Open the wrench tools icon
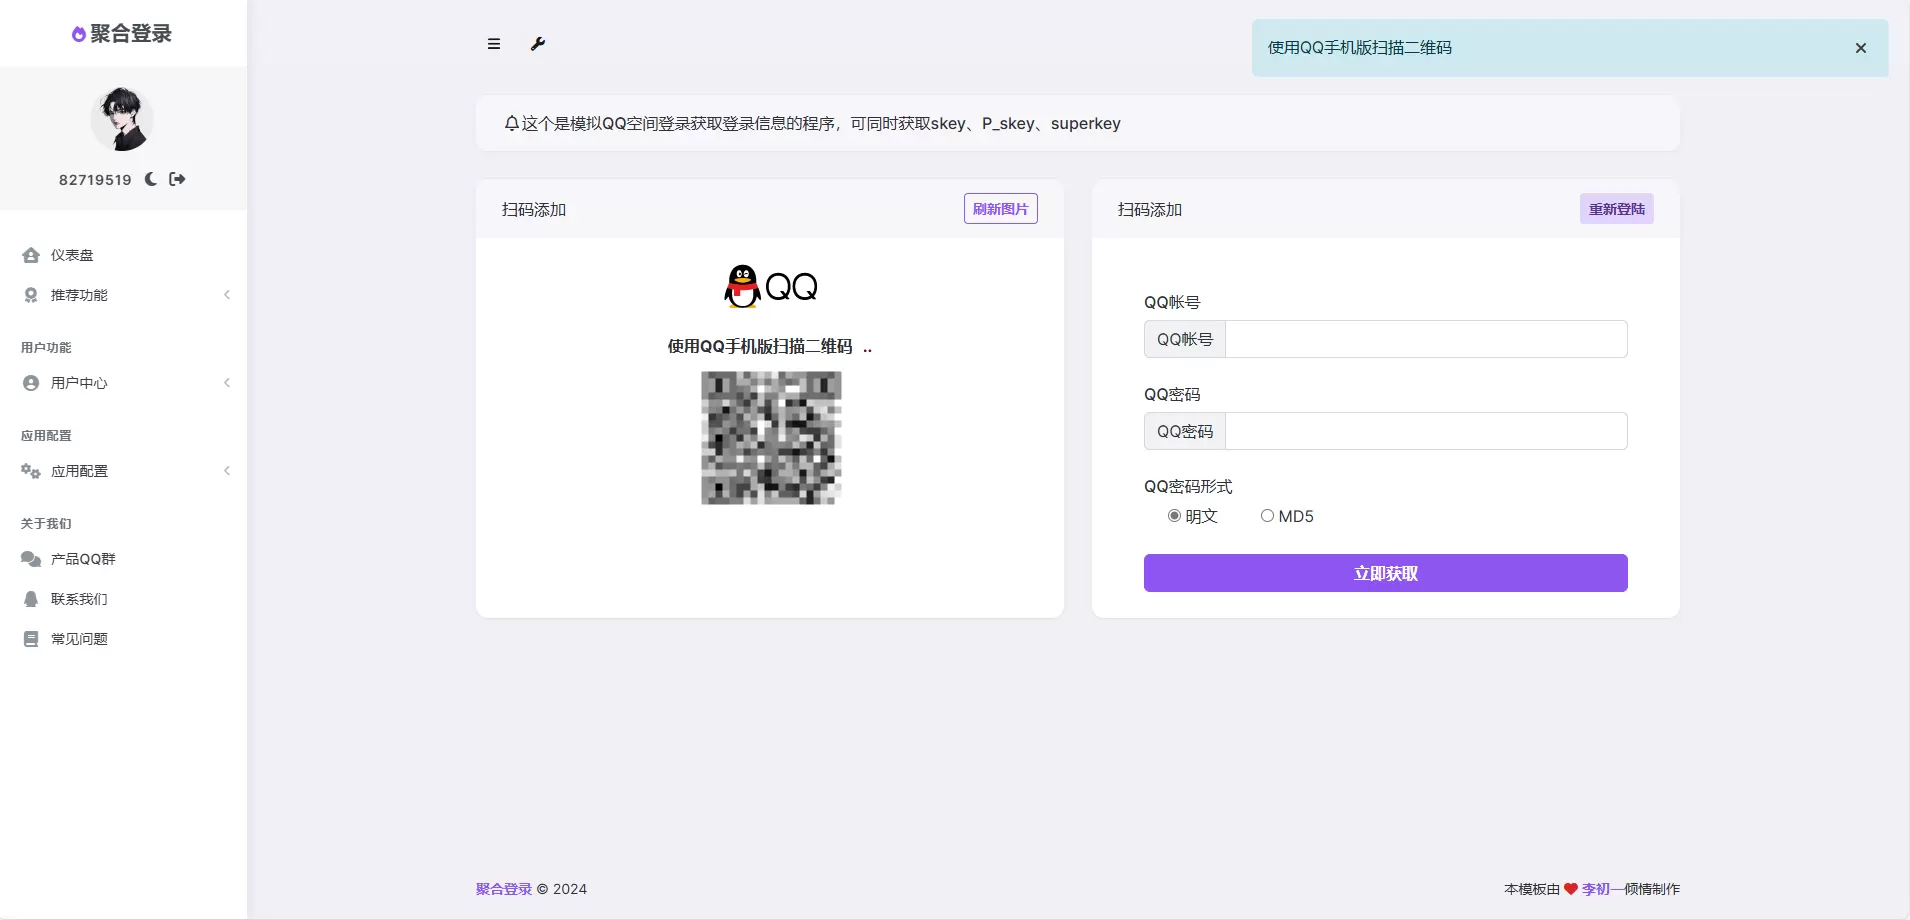1910x920 pixels. pos(538,44)
